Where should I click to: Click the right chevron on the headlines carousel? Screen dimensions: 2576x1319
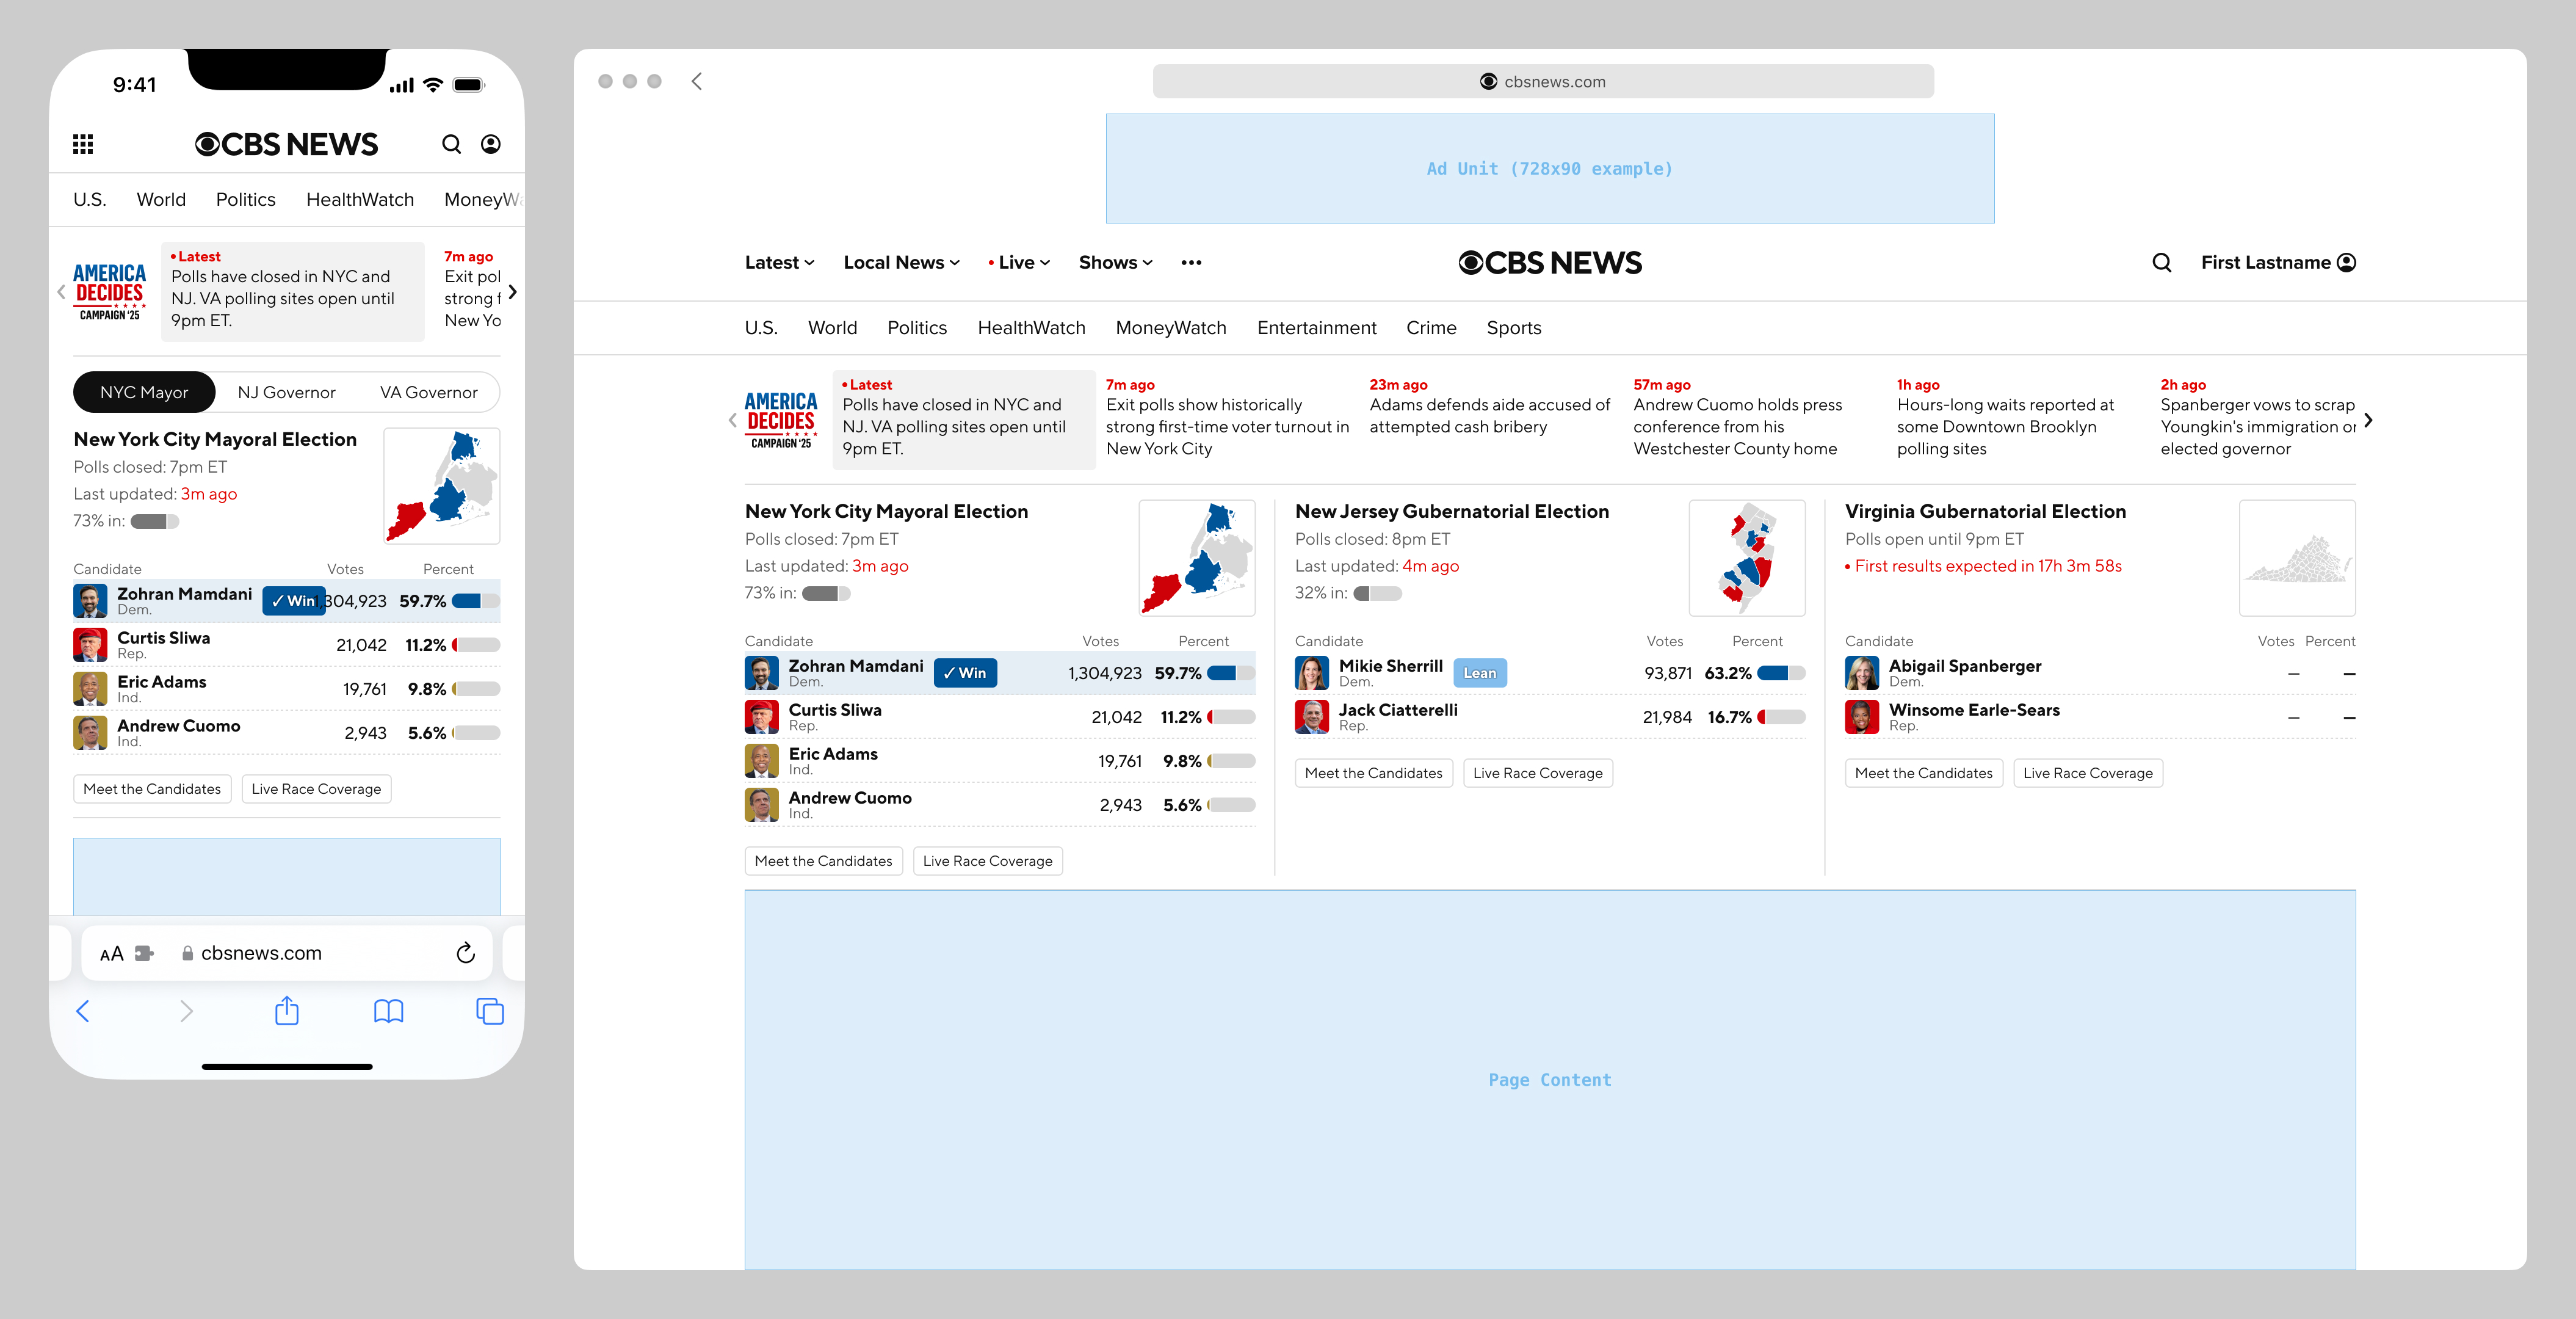click(x=2368, y=420)
